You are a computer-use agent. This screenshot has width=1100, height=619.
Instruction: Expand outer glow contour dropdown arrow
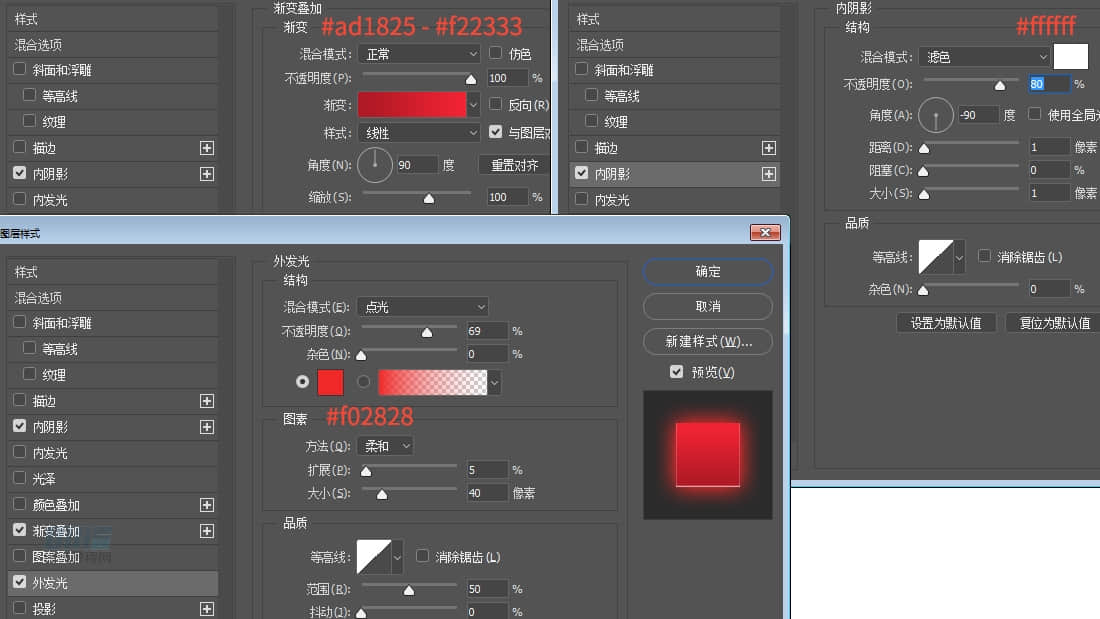coord(397,557)
